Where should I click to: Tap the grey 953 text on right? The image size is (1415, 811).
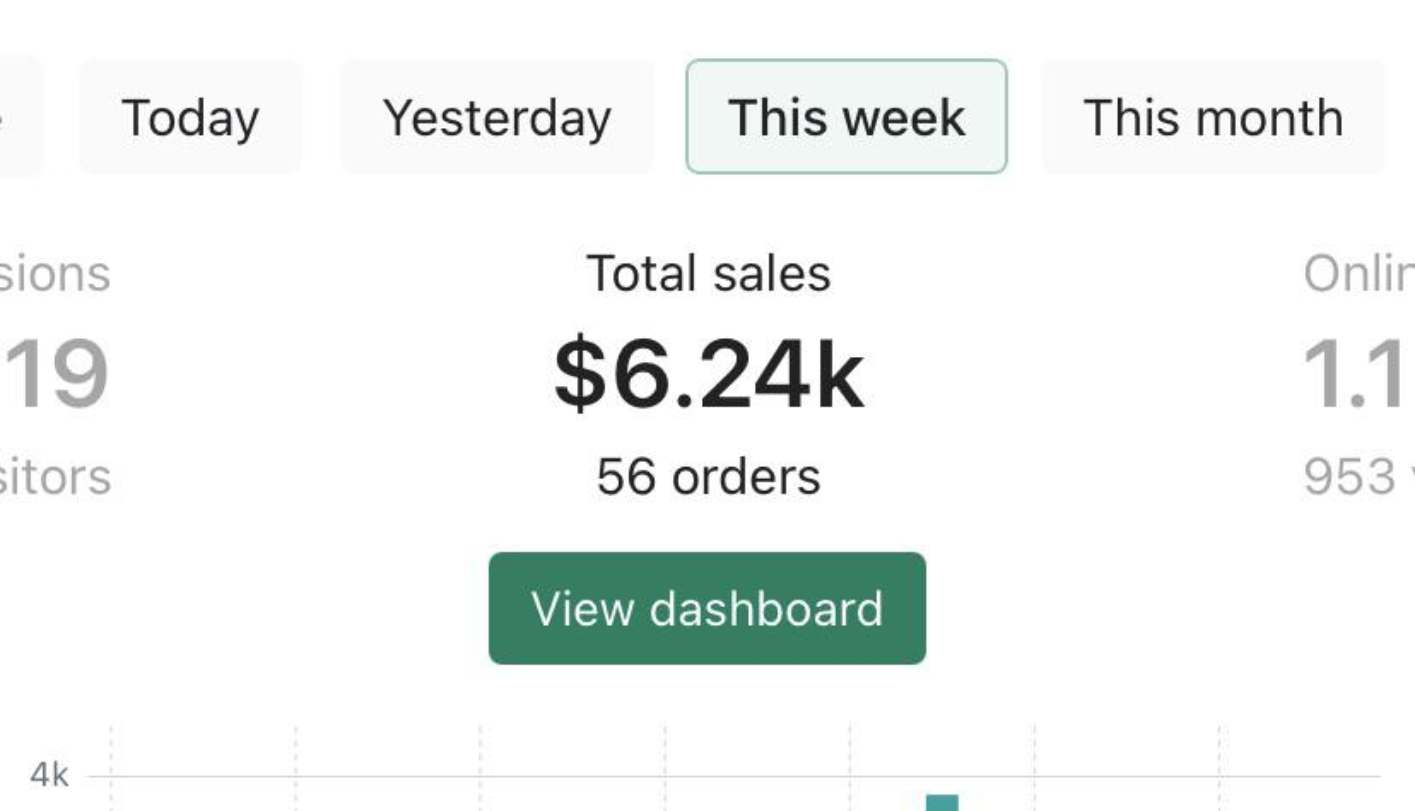[x=1359, y=477]
